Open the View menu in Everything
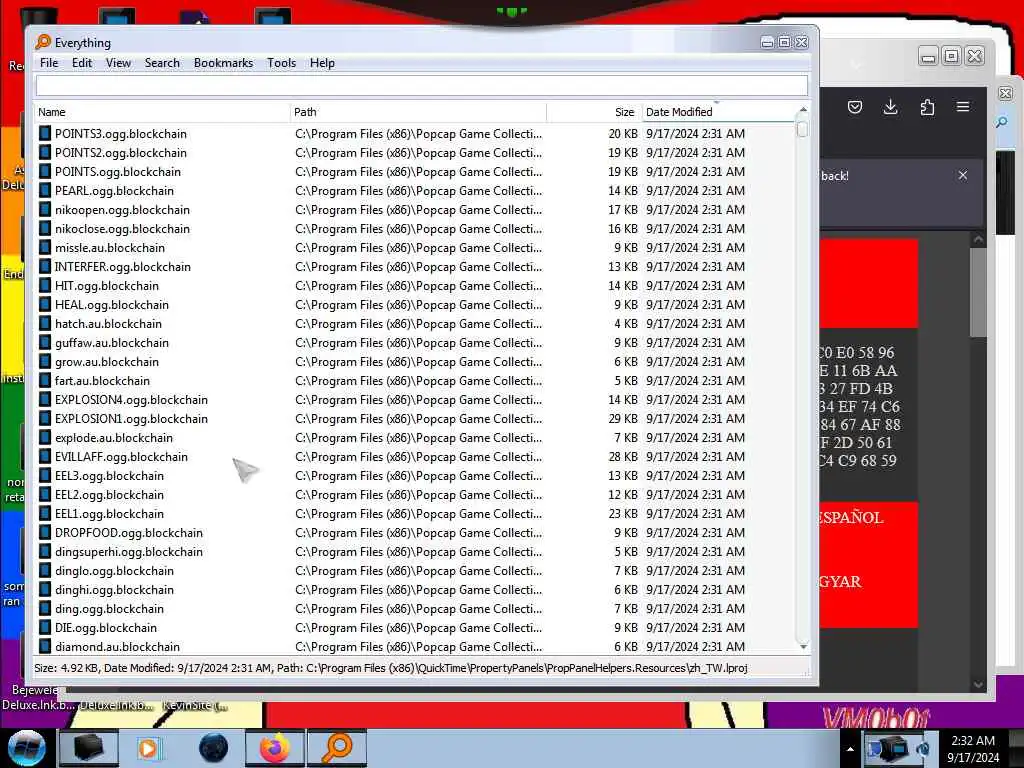 (118, 63)
